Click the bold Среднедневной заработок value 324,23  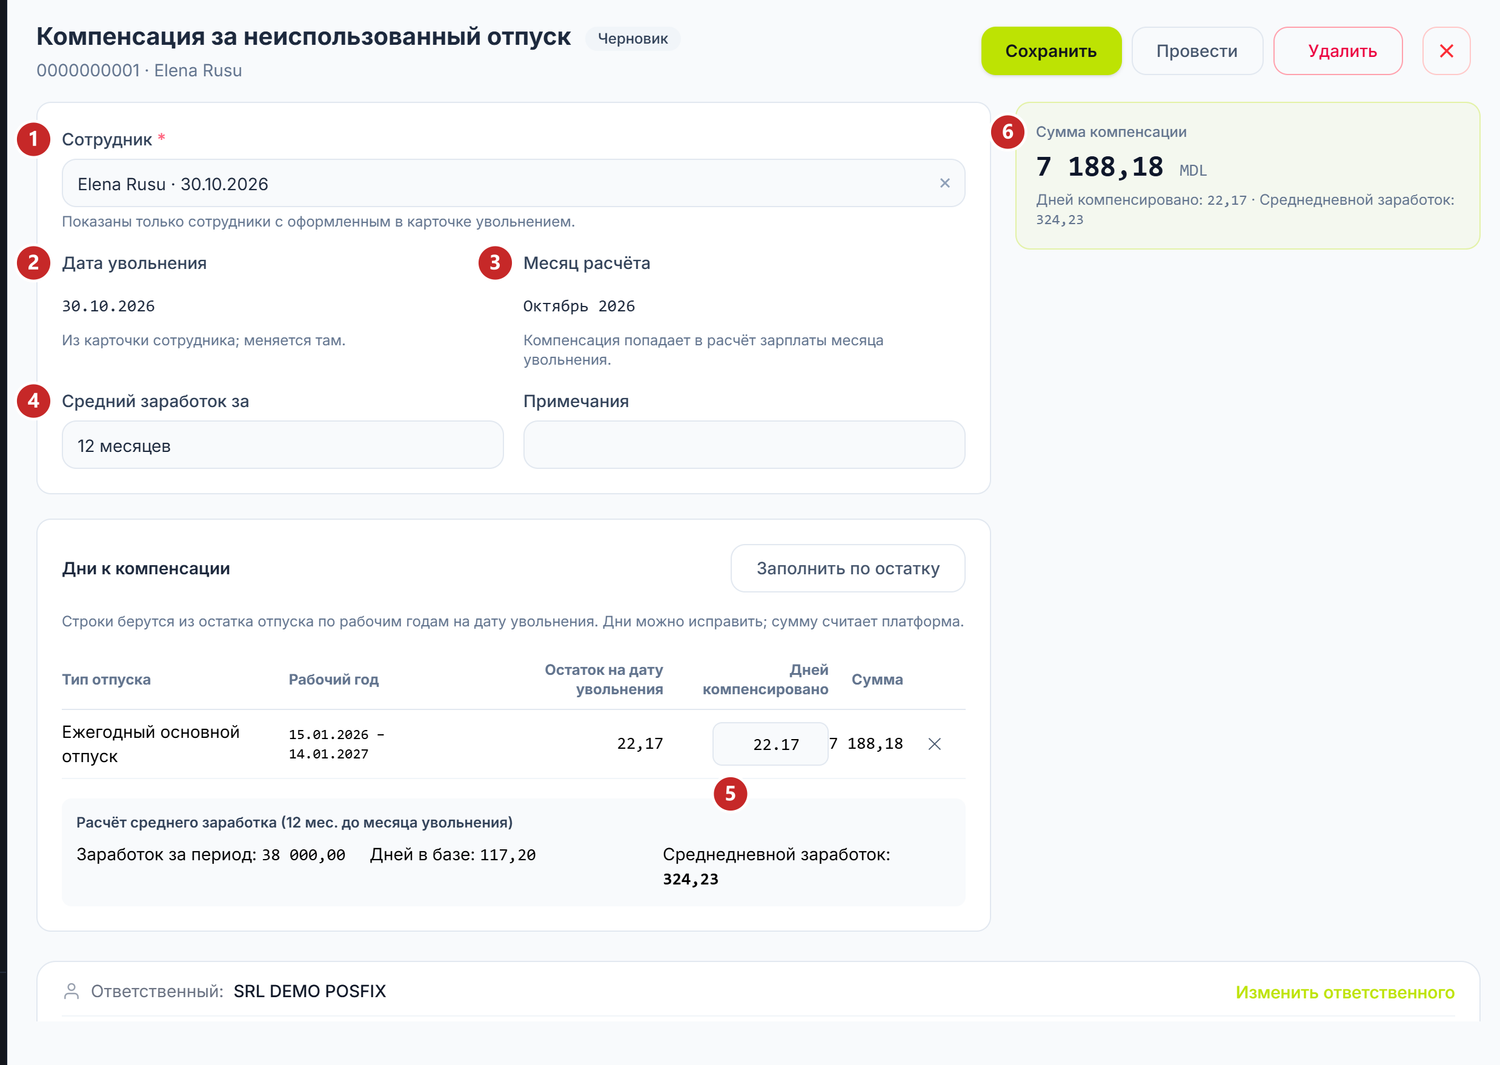point(691,879)
